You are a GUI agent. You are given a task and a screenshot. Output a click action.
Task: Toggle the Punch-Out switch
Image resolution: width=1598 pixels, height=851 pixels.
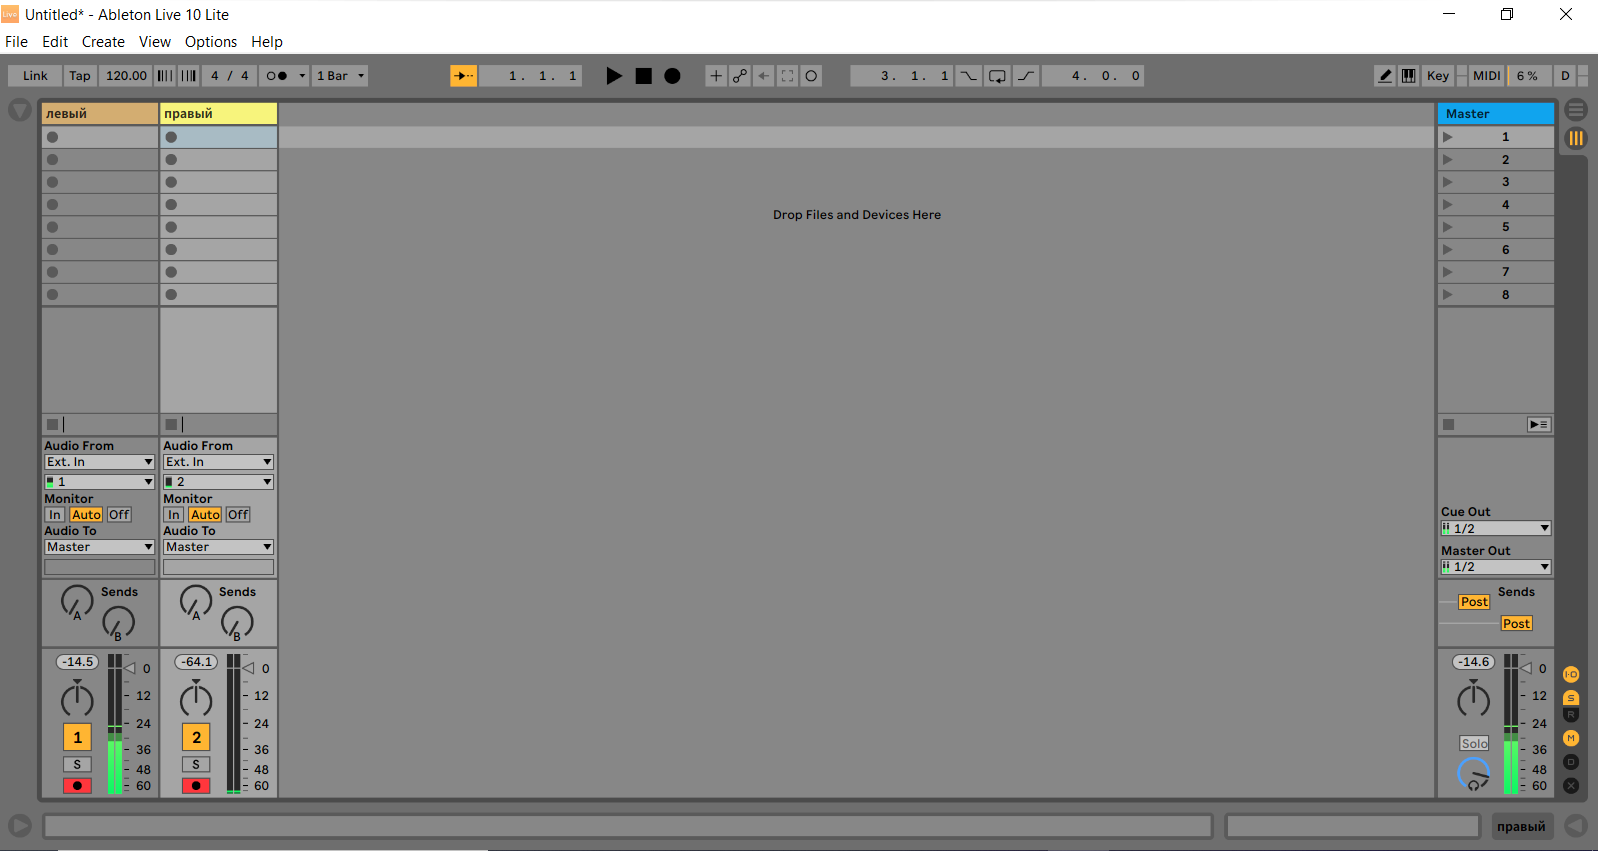pyautogui.click(x=1027, y=76)
